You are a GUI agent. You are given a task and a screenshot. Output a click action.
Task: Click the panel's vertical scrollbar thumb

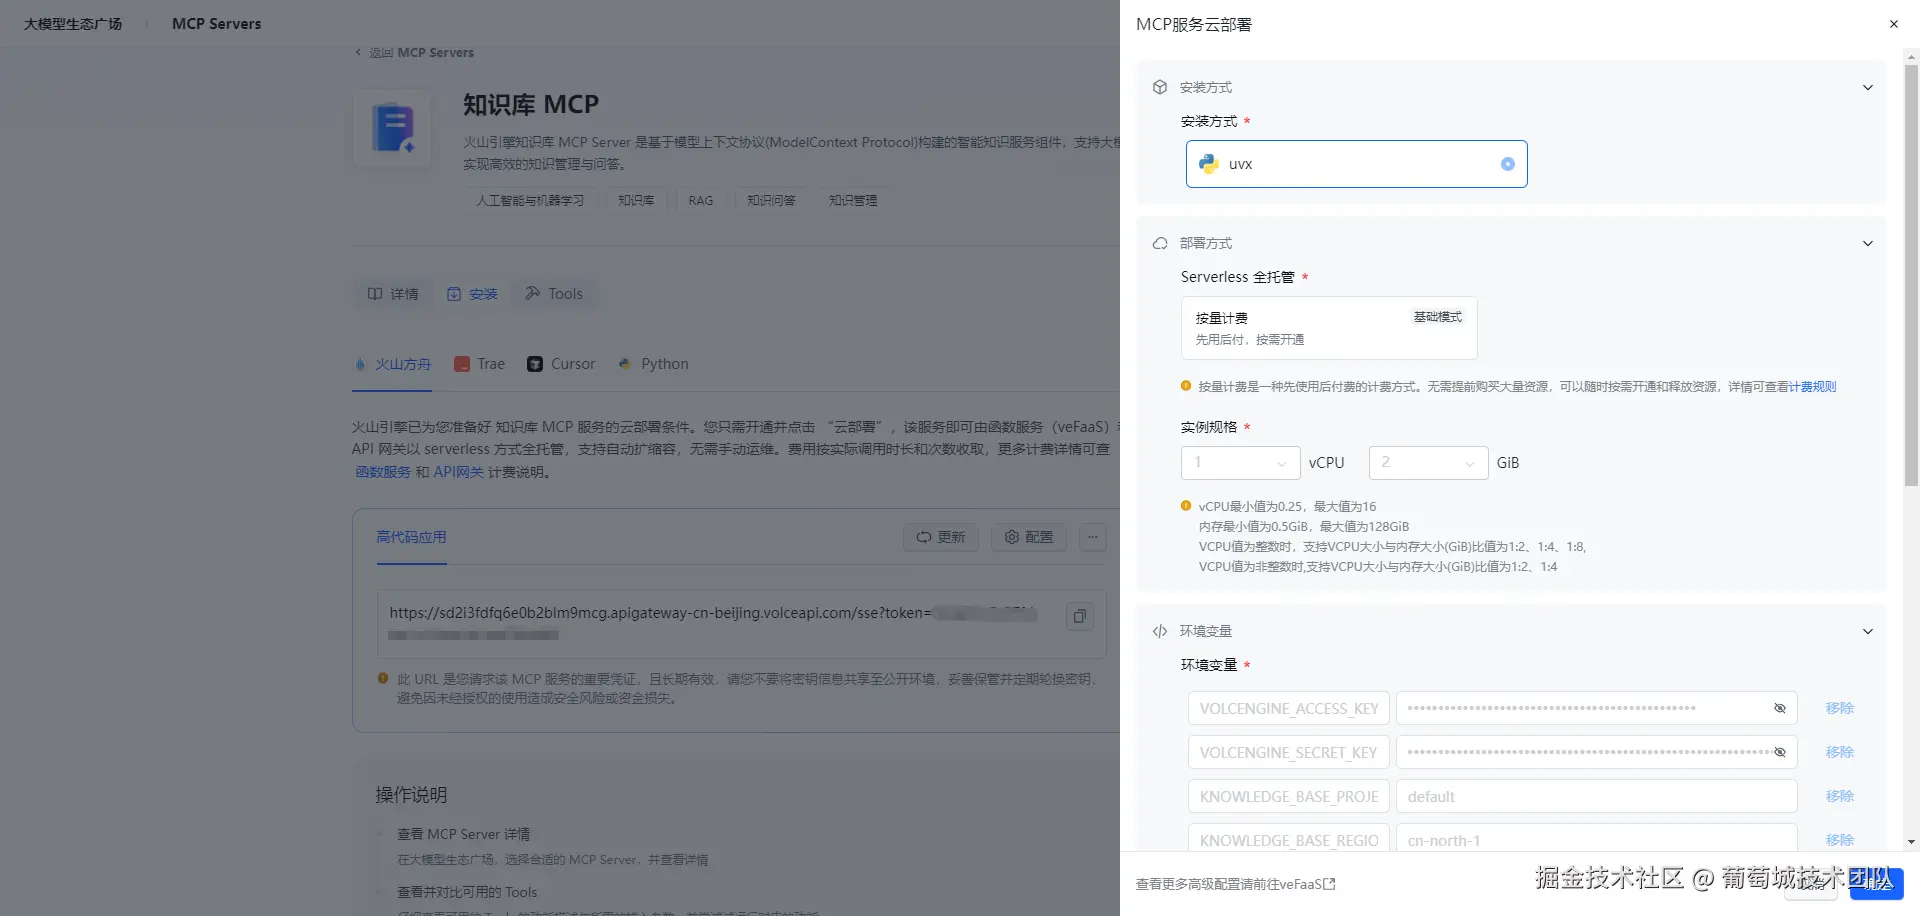(1911, 275)
